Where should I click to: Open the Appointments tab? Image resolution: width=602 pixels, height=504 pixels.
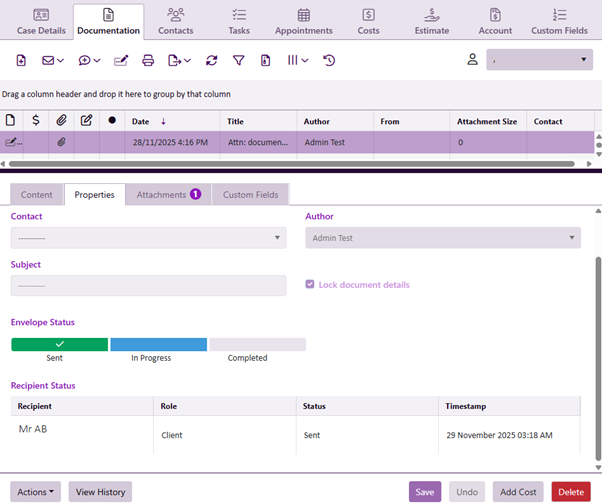click(304, 20)
